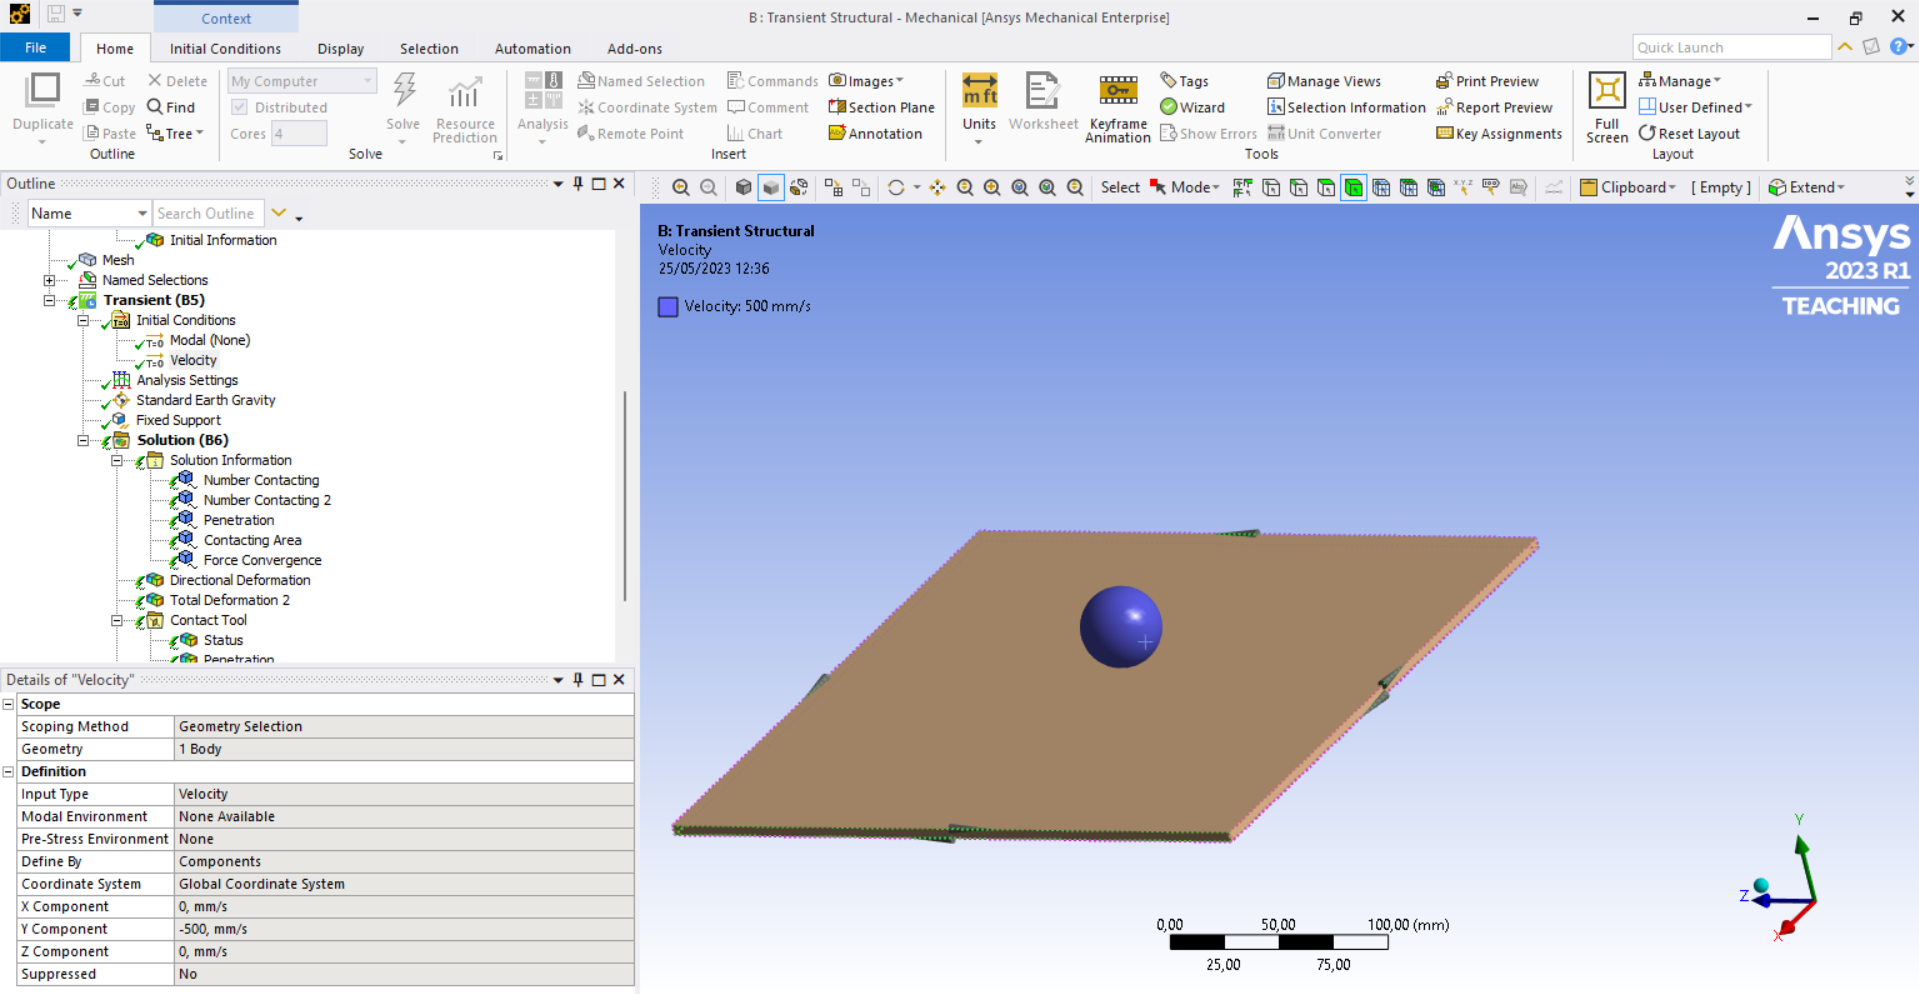Screen dimensions: 1919x994
Task: Collapse the Initial Conditions node
Action: tap(83, 320)
